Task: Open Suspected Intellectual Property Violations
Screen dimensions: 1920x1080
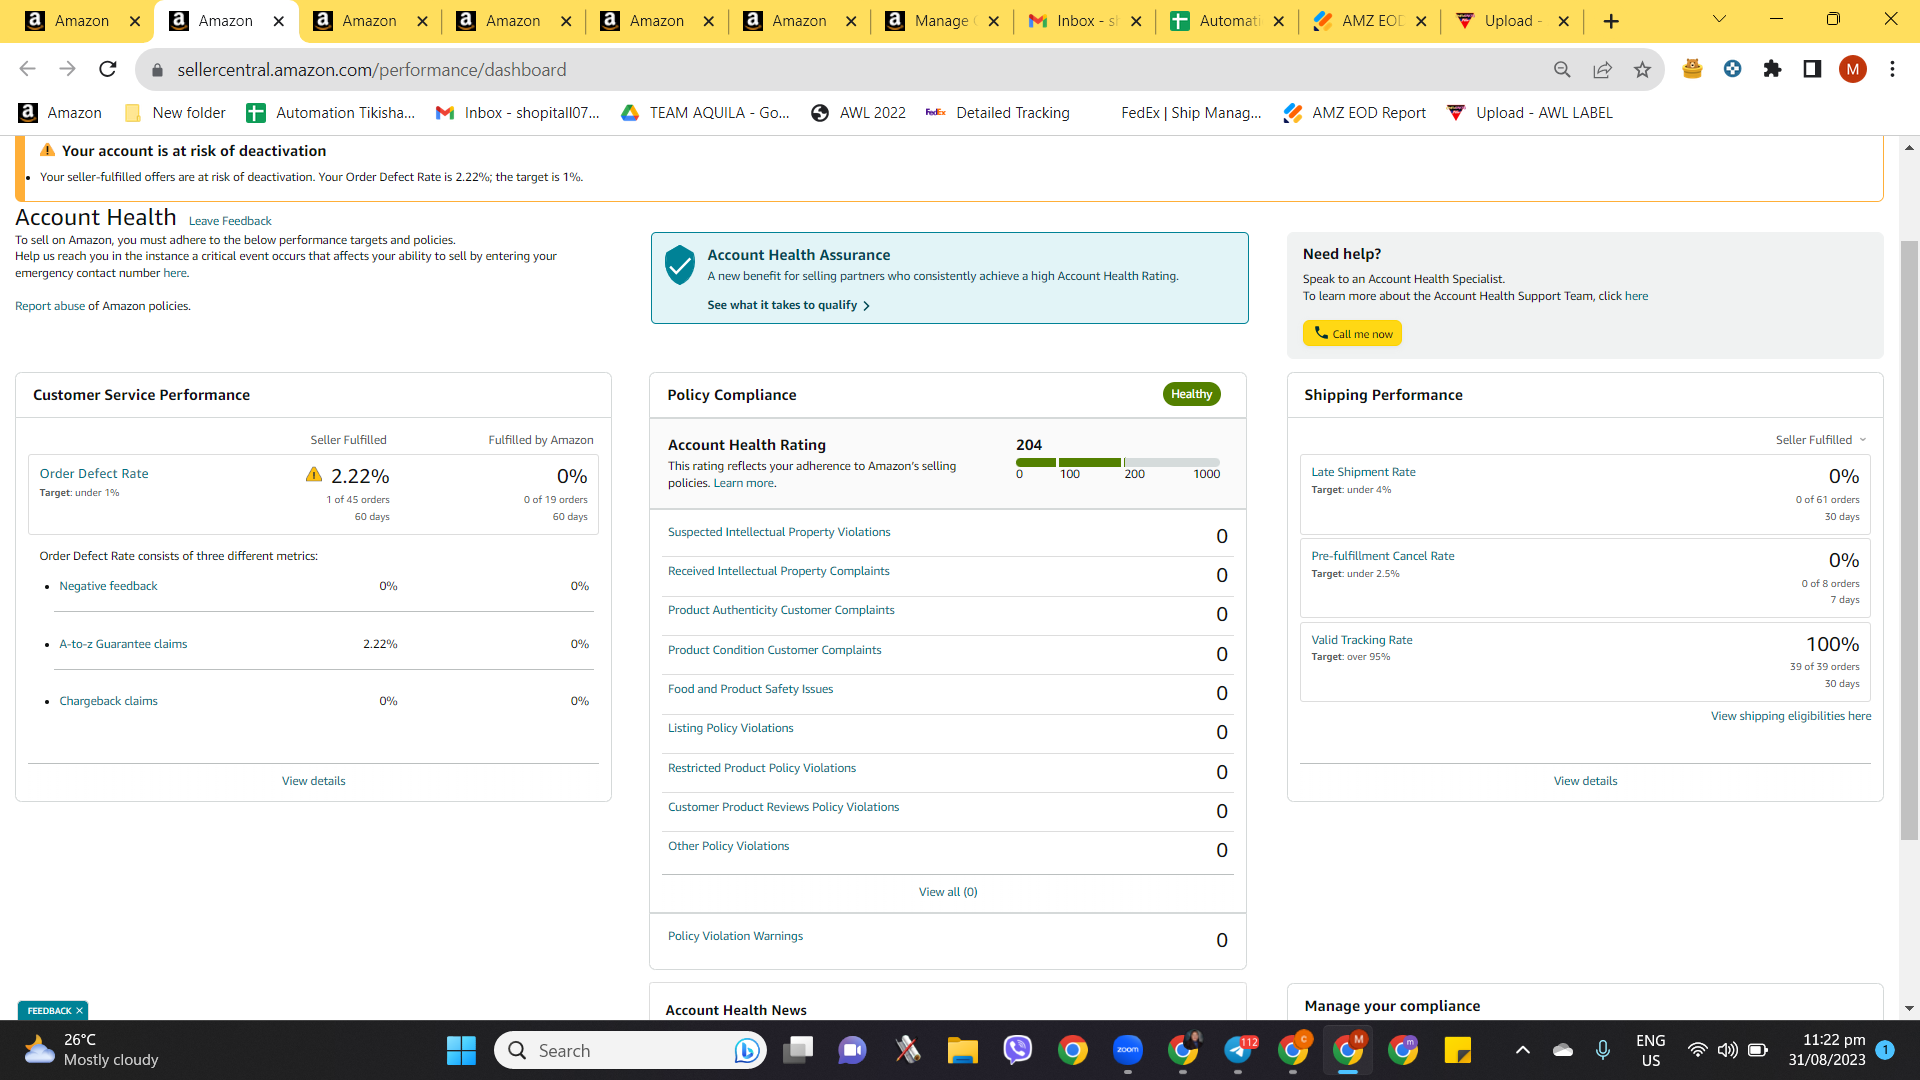Action: click(779, 532)
